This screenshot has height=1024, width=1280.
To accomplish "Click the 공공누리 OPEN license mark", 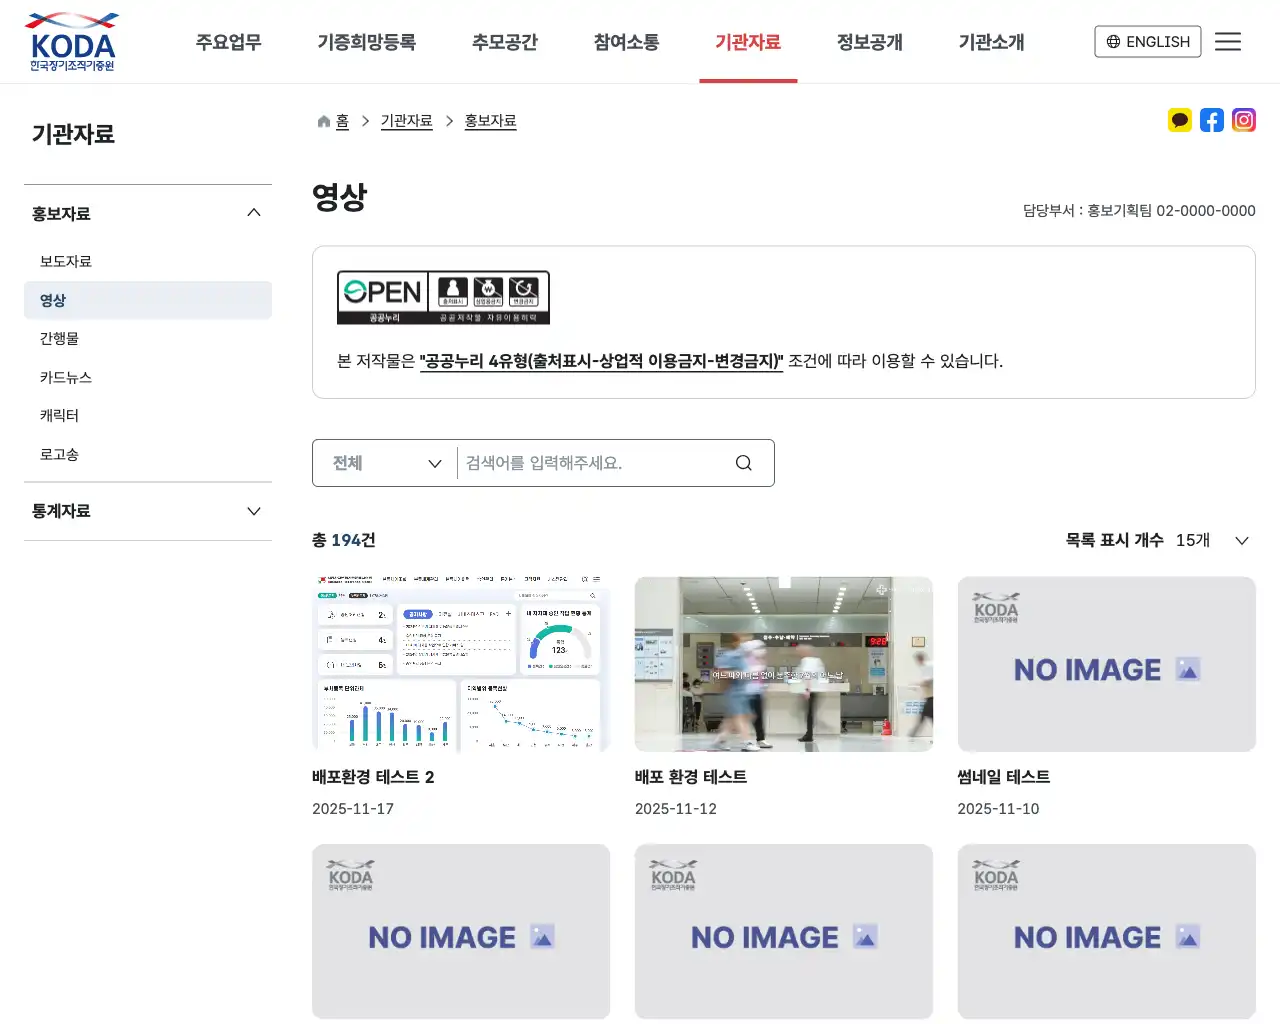I will [443, 296].
